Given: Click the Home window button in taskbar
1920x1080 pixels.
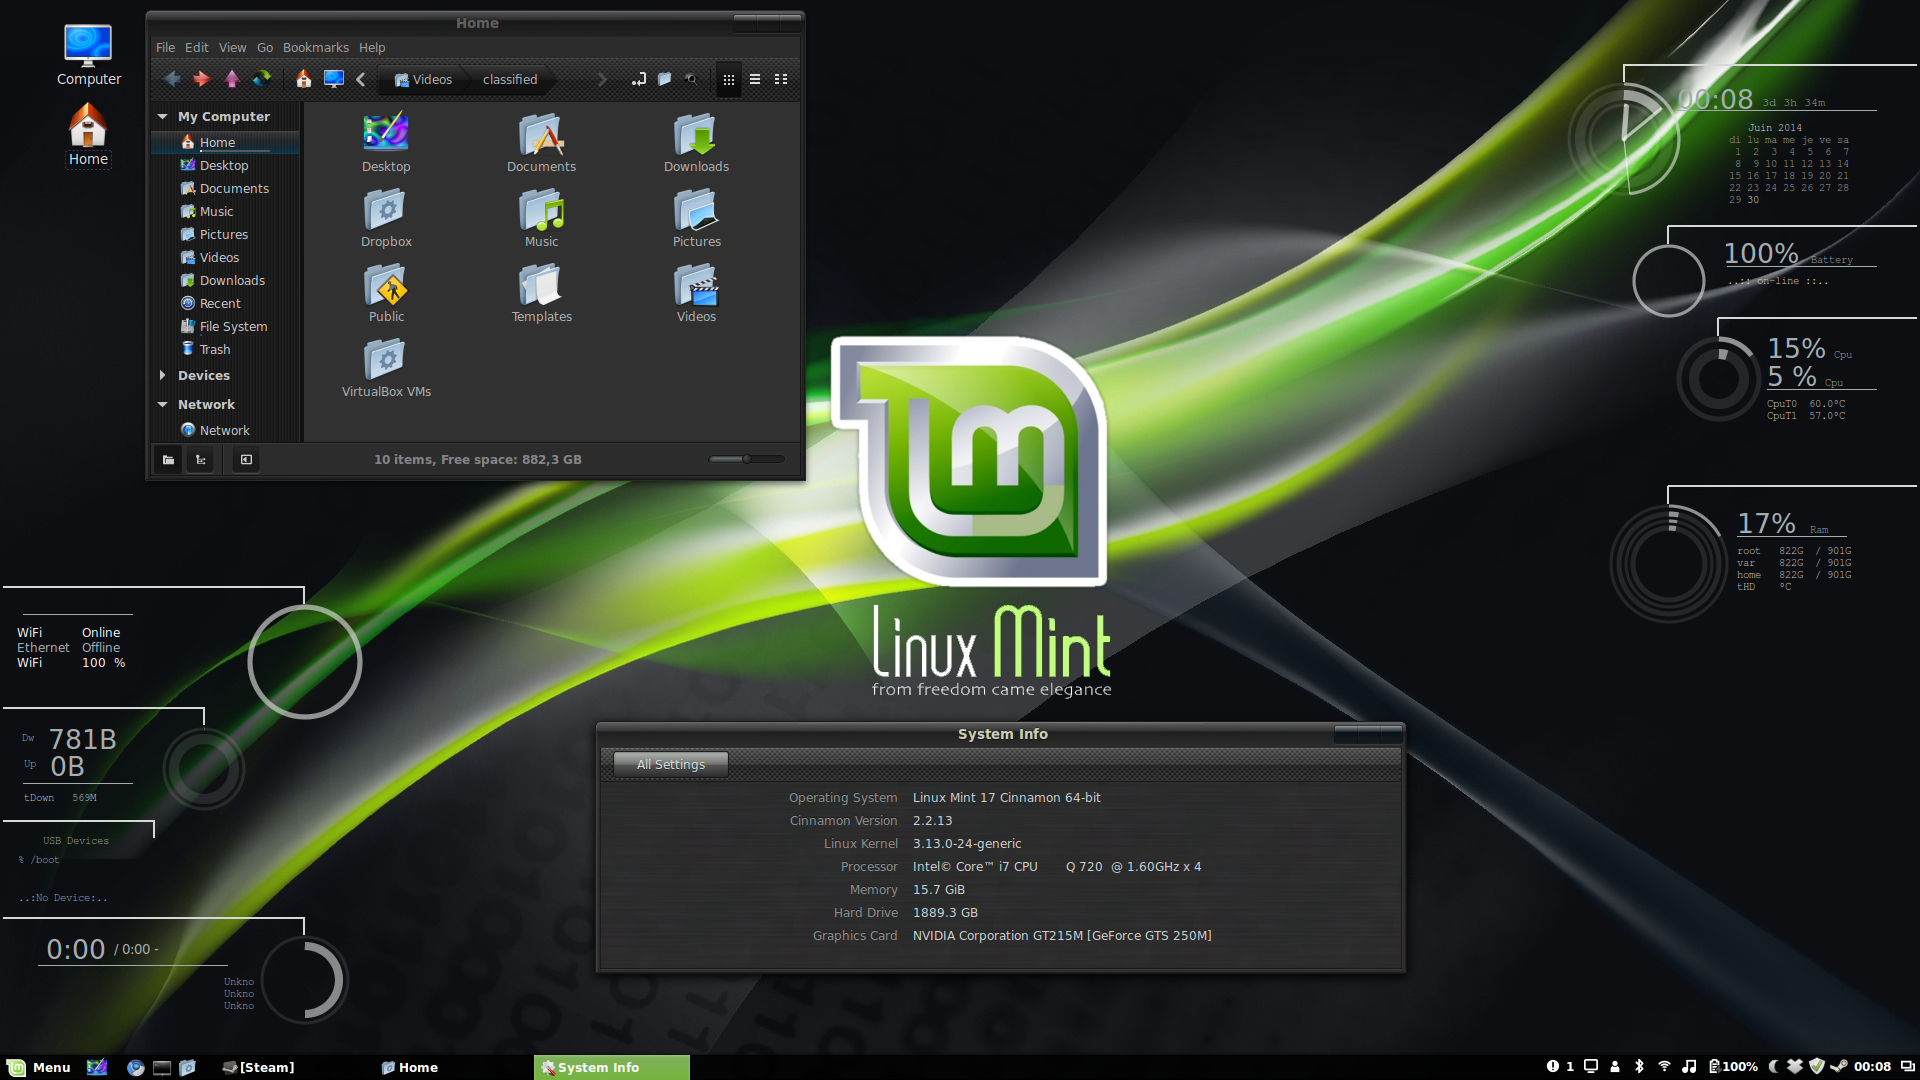Looking at the screenshot, I should click(x=410, y=1067).
